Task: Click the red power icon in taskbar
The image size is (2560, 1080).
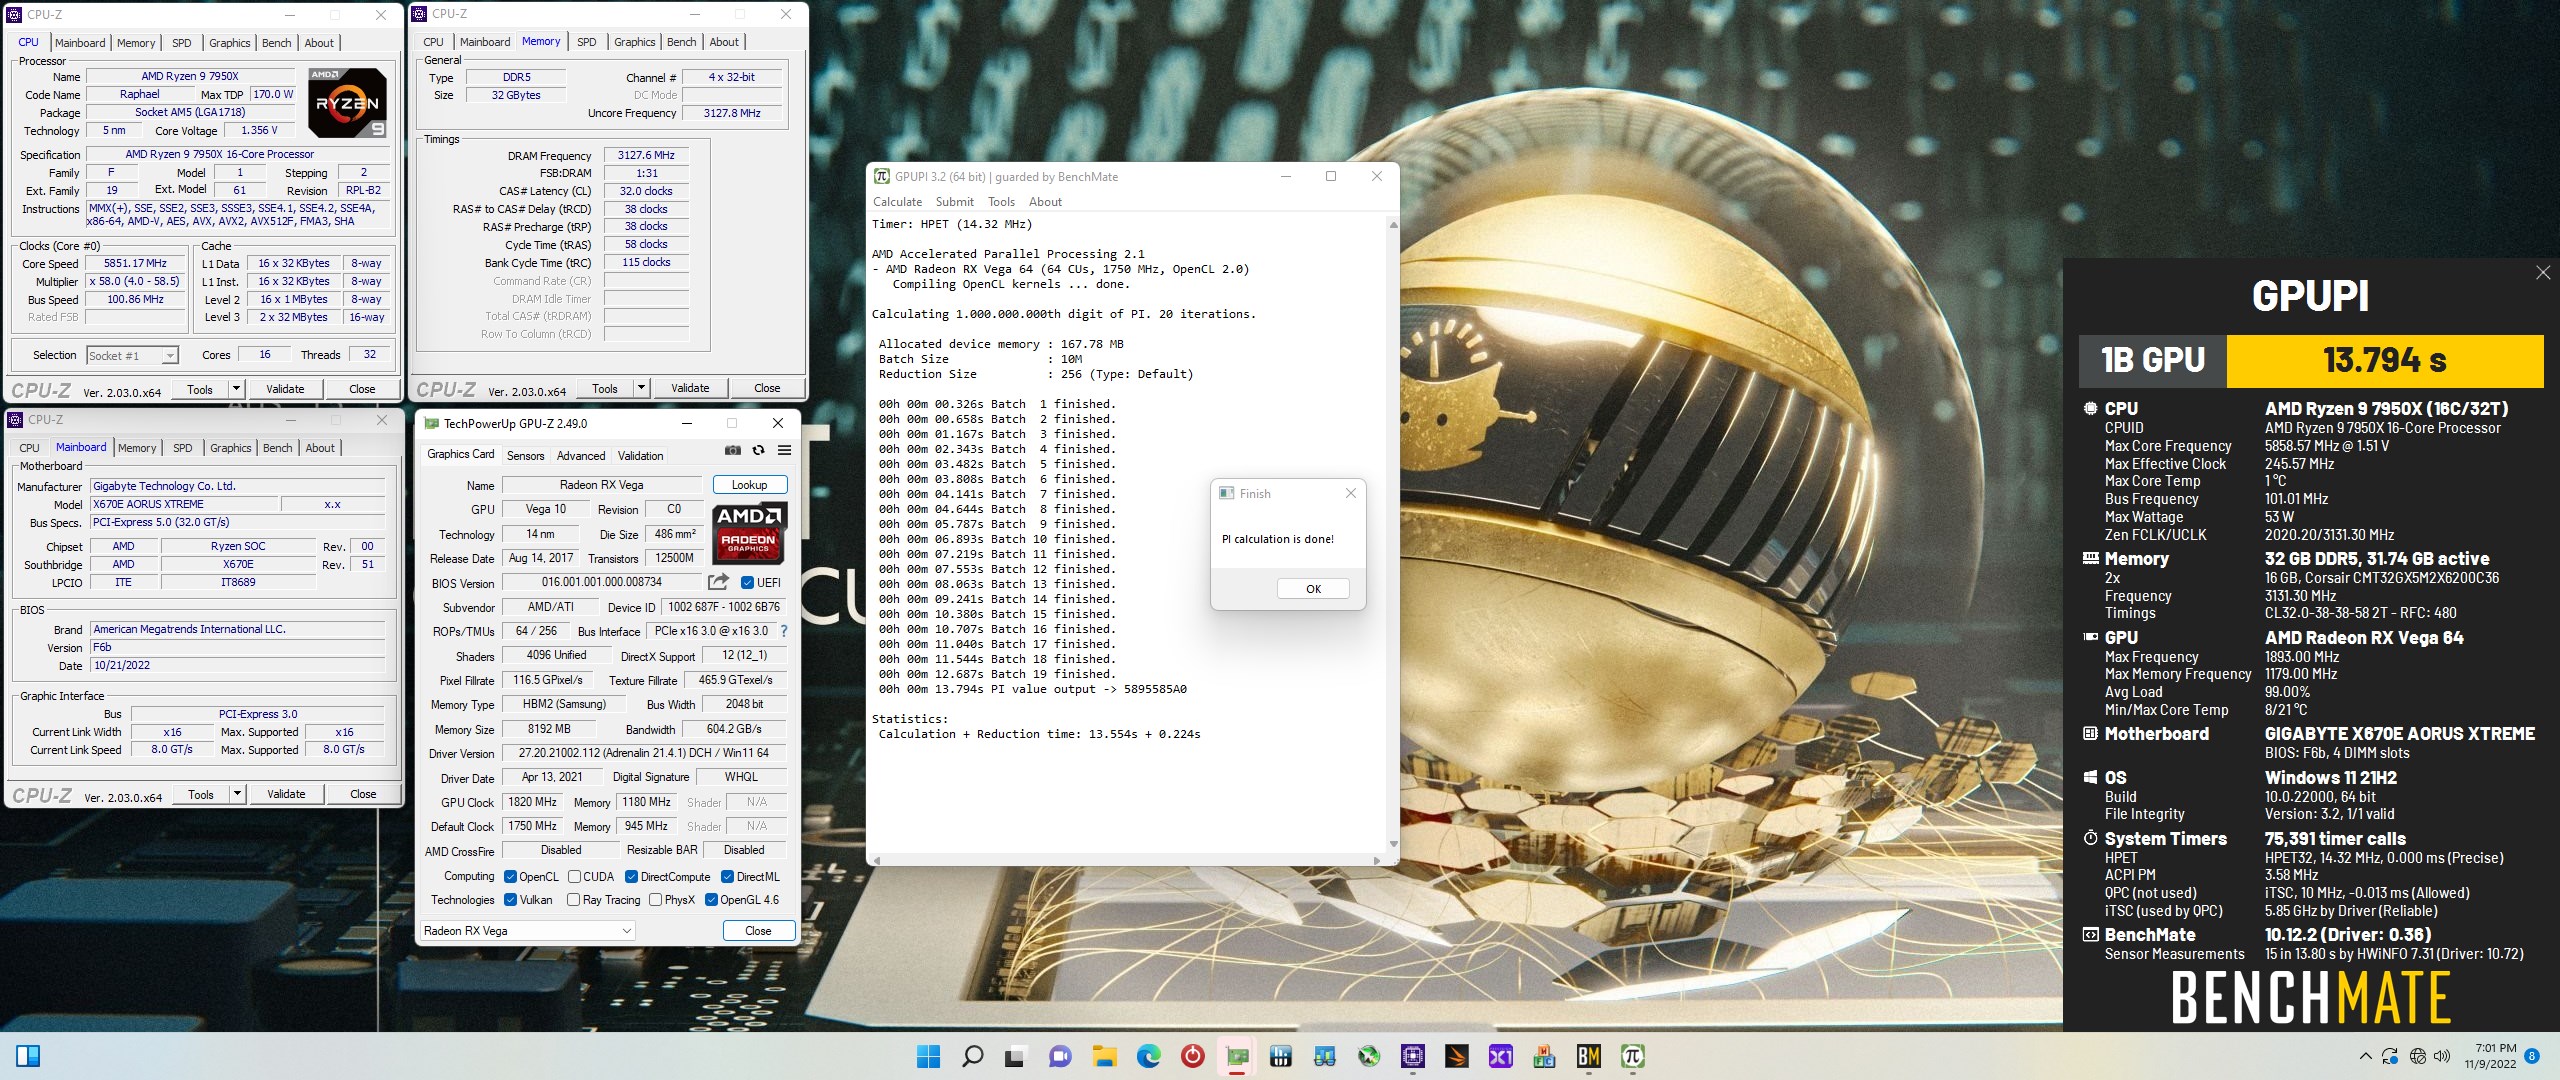Action: point(1192,1056)
